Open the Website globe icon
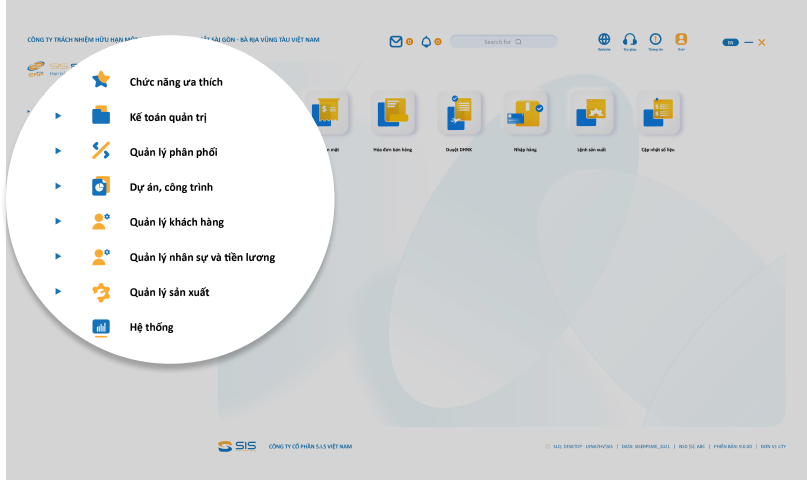The width and height of the screenshot is (807, 481). (x=604, y=40)
